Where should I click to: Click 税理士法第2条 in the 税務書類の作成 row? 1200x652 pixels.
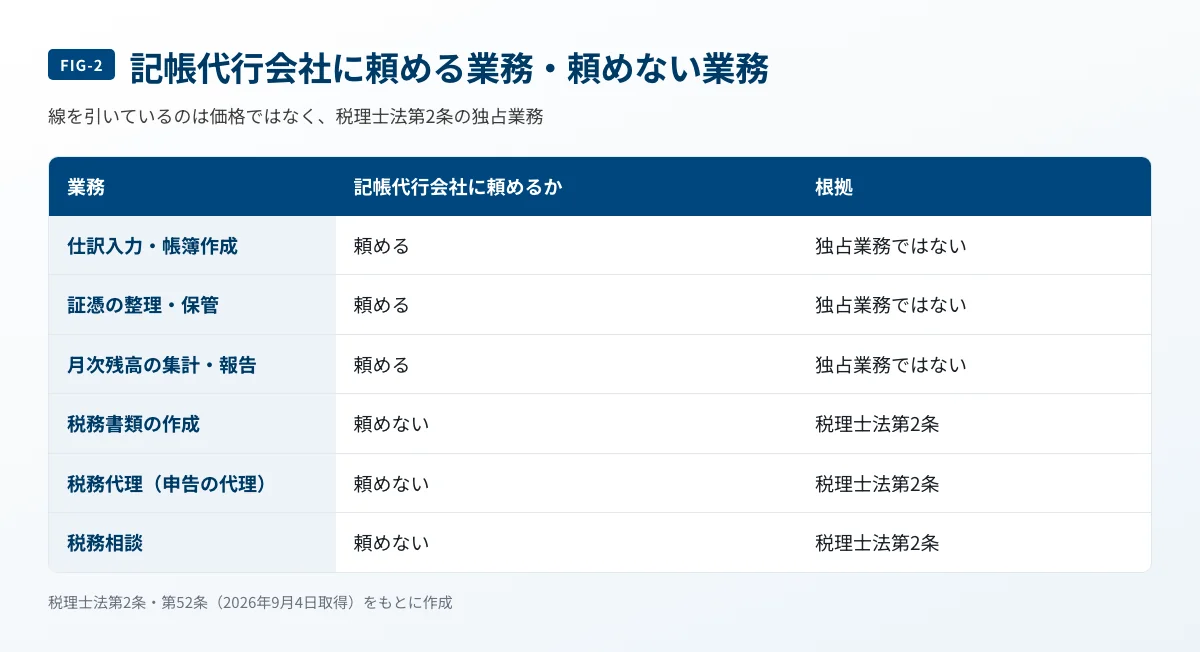click(x=877, y=424)
